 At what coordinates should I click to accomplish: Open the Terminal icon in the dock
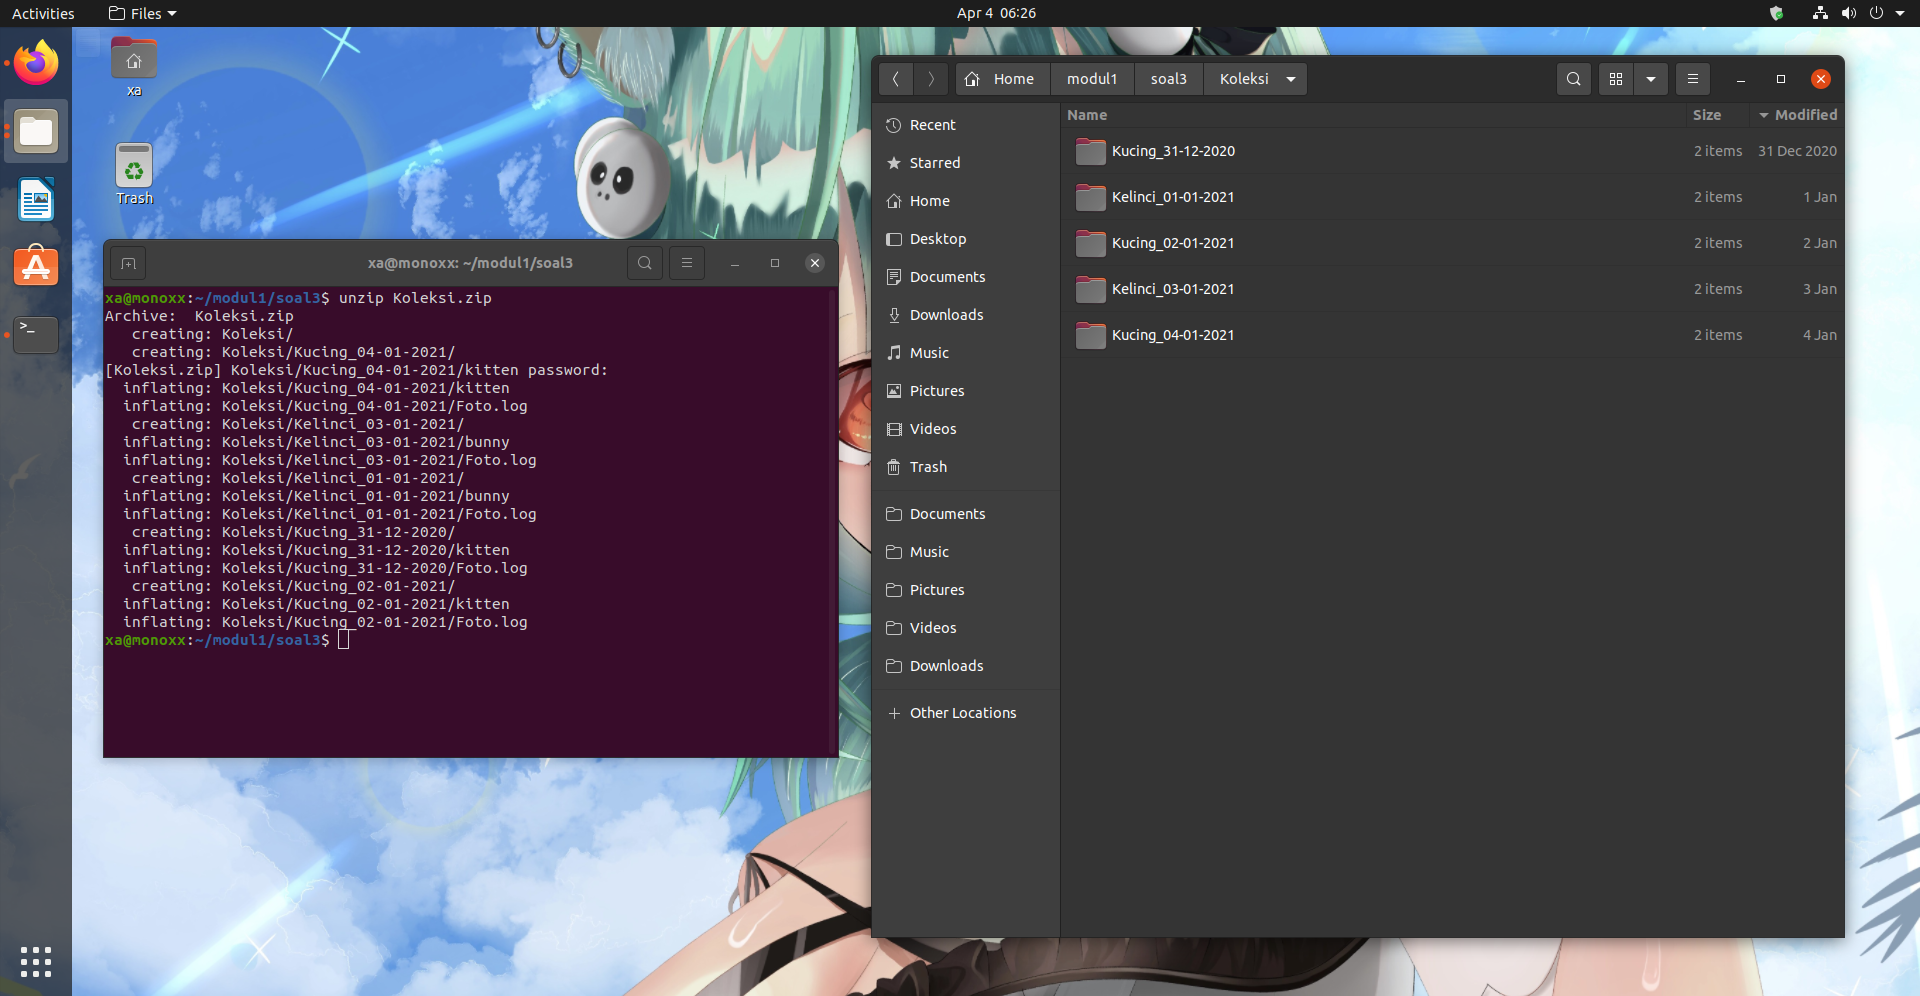click(x=36, y=335)
